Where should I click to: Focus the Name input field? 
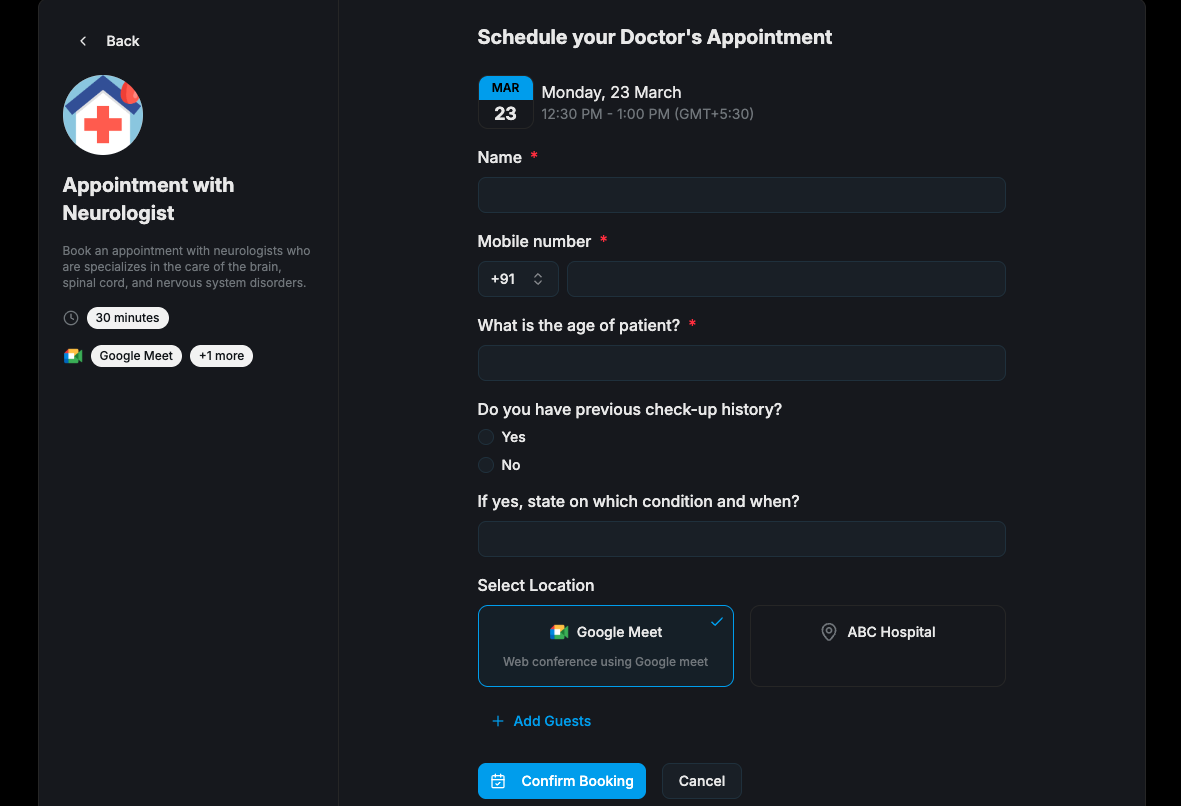pyautogui.click(x=741, y=195)
